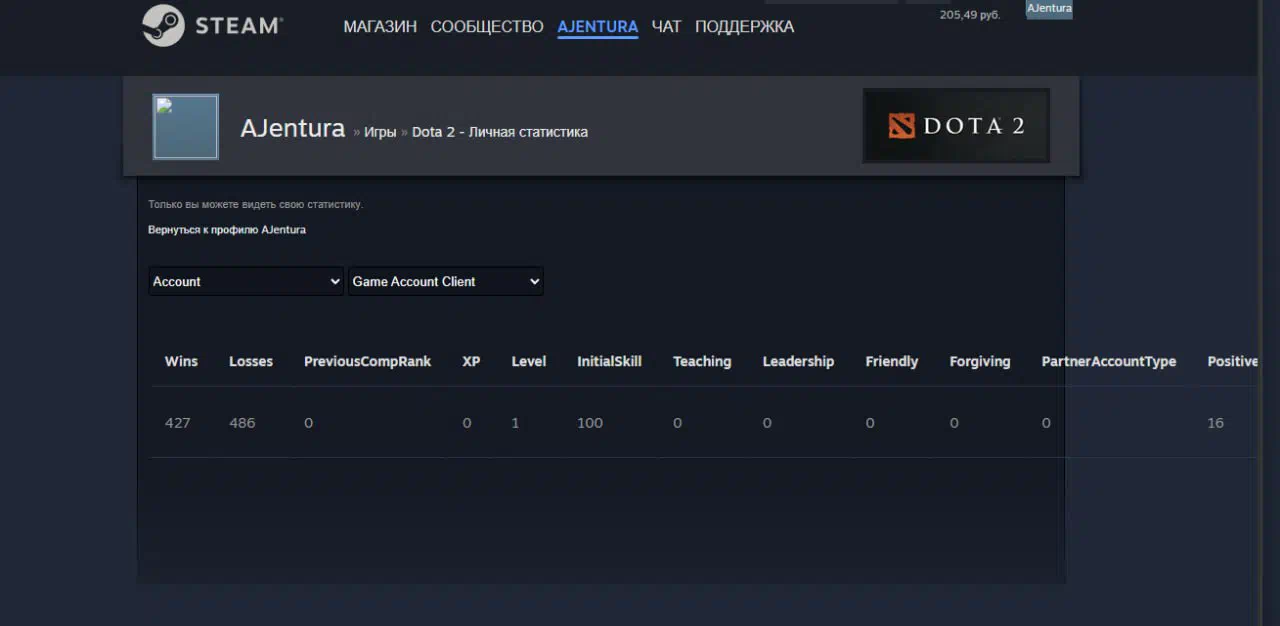Follow the Игры breadcrumb link

click(380, 132)
